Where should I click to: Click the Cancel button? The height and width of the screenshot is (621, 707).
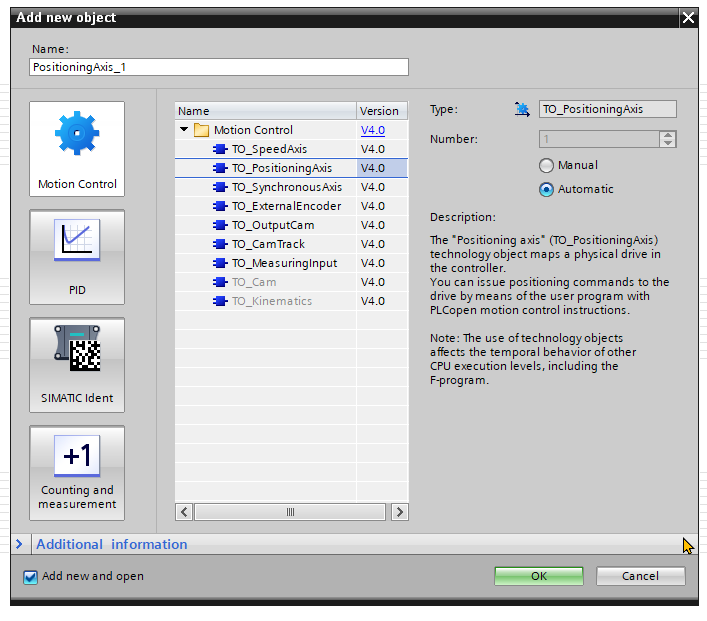(640, 576)
